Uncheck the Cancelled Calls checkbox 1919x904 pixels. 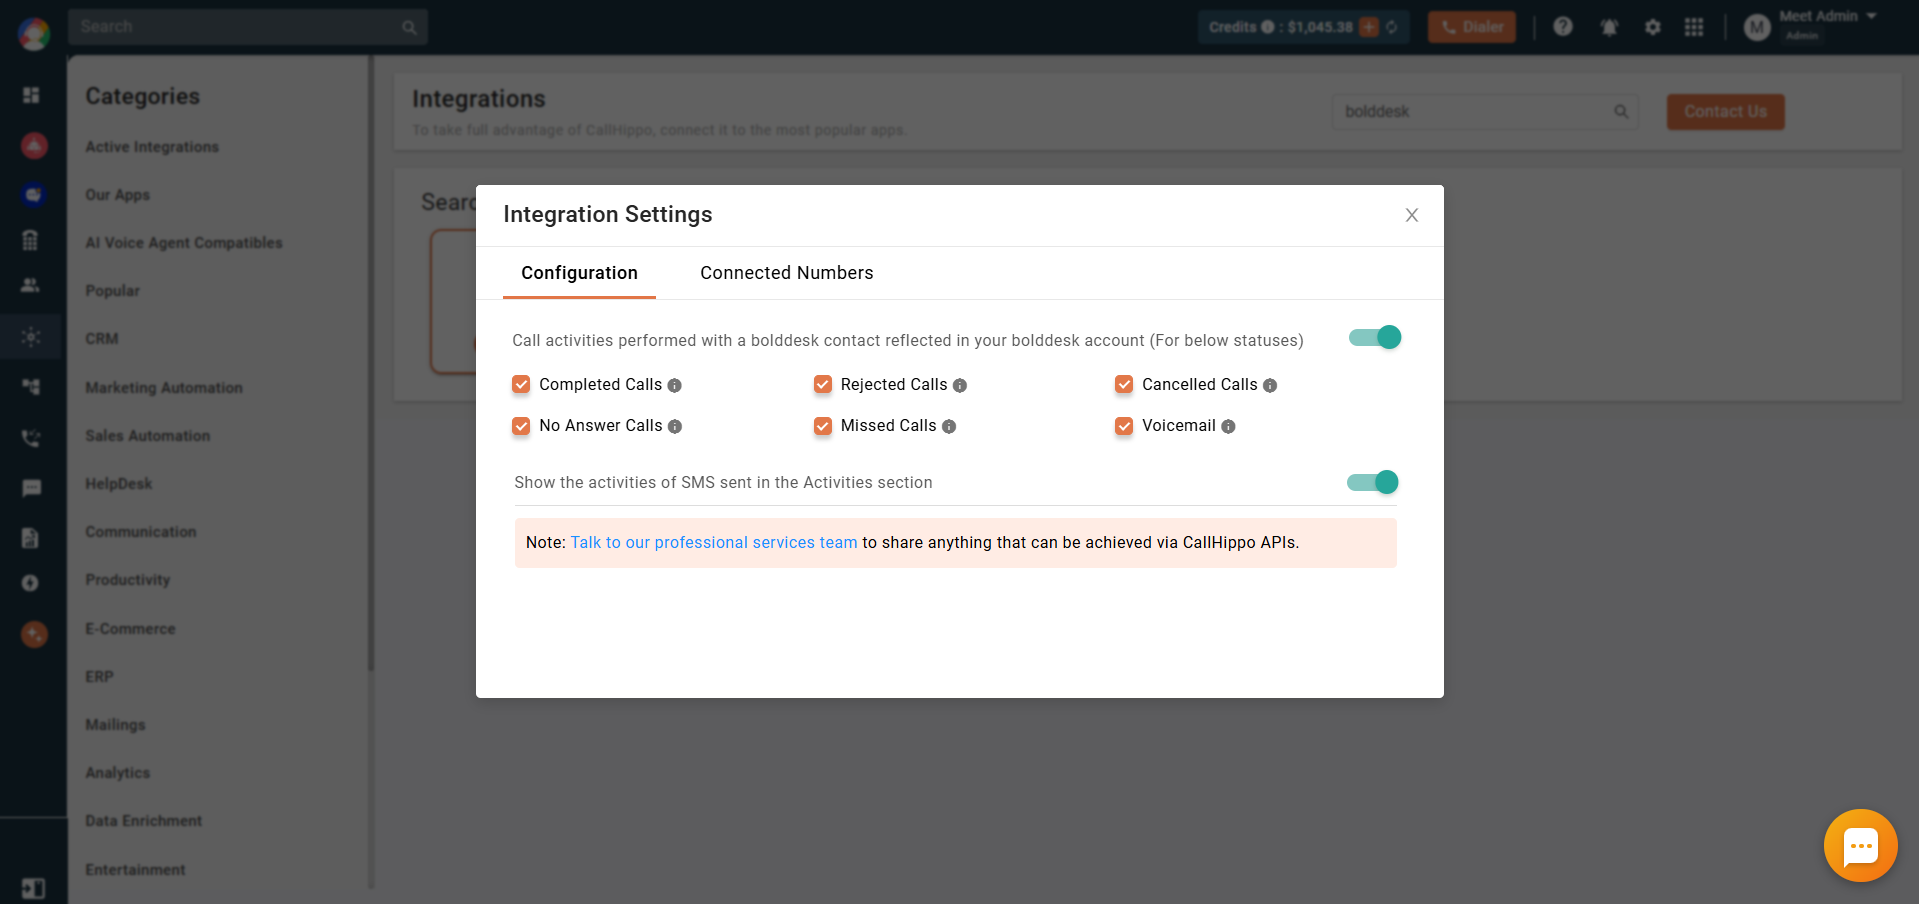click(x=1124, y=384)
